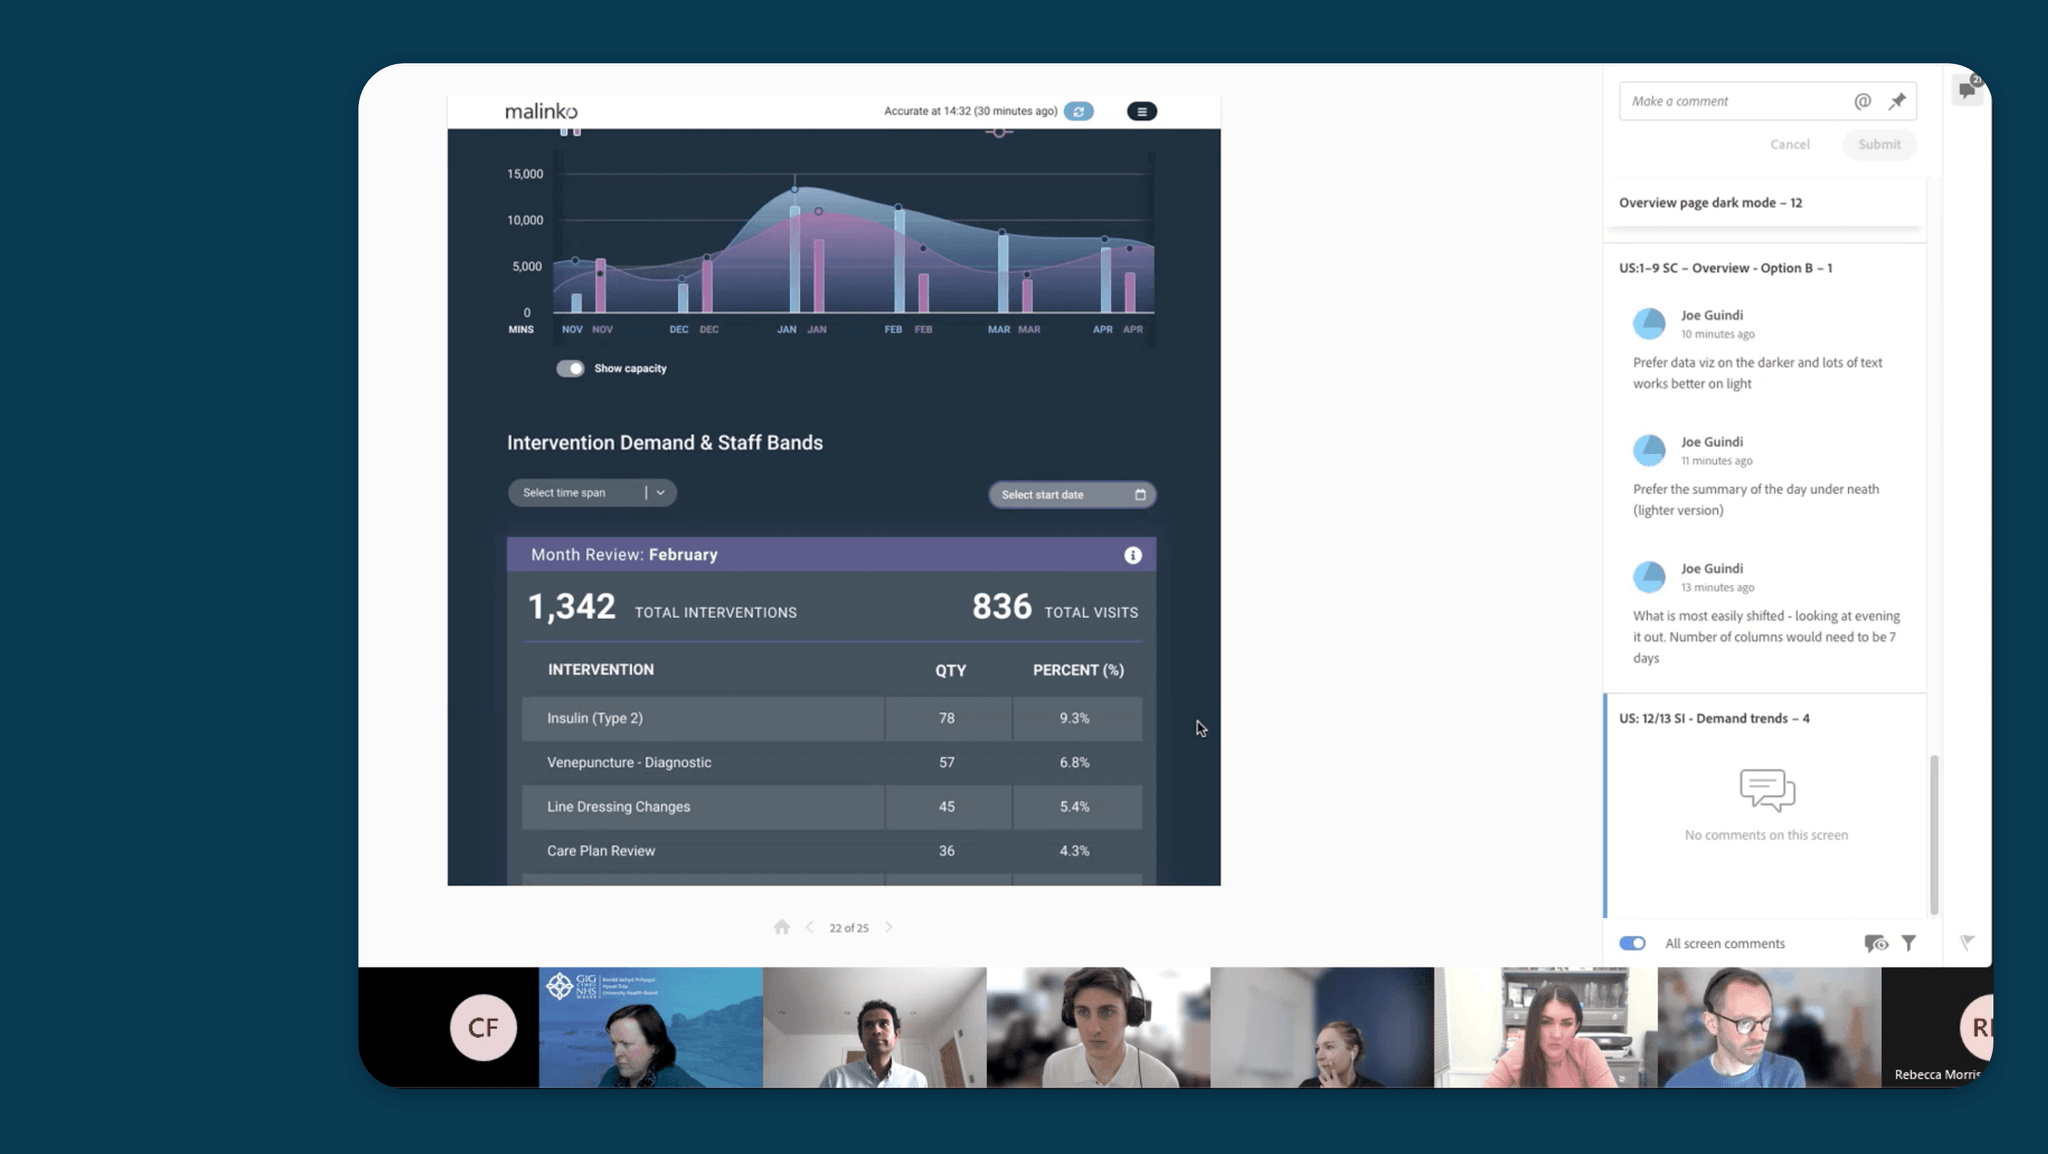Open the hamburger menu in Malinko header
Screen dimensions: 2048x1154
pyautogui.click(x=1141, y=111)
